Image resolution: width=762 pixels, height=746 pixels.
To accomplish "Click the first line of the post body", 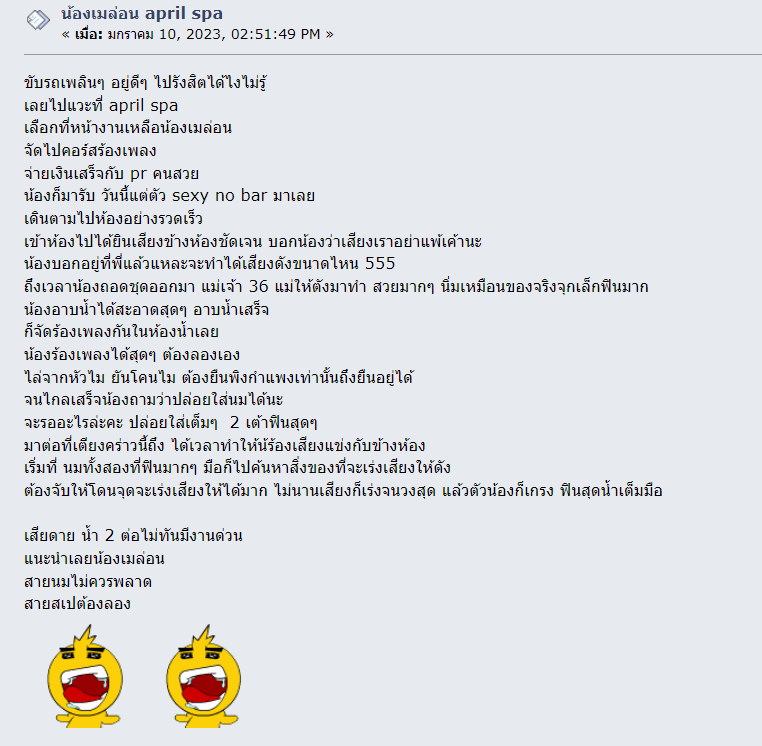I will (x=145, y=83).
